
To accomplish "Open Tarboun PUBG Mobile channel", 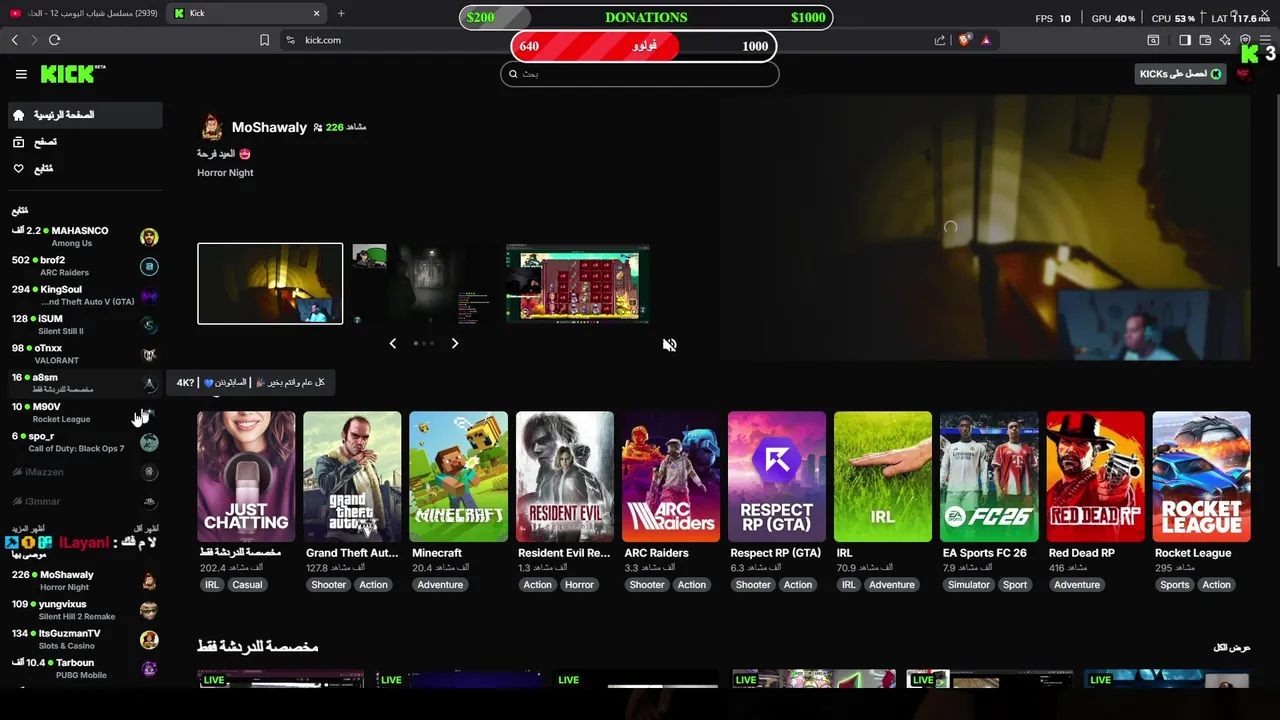I will click(84, 668).
